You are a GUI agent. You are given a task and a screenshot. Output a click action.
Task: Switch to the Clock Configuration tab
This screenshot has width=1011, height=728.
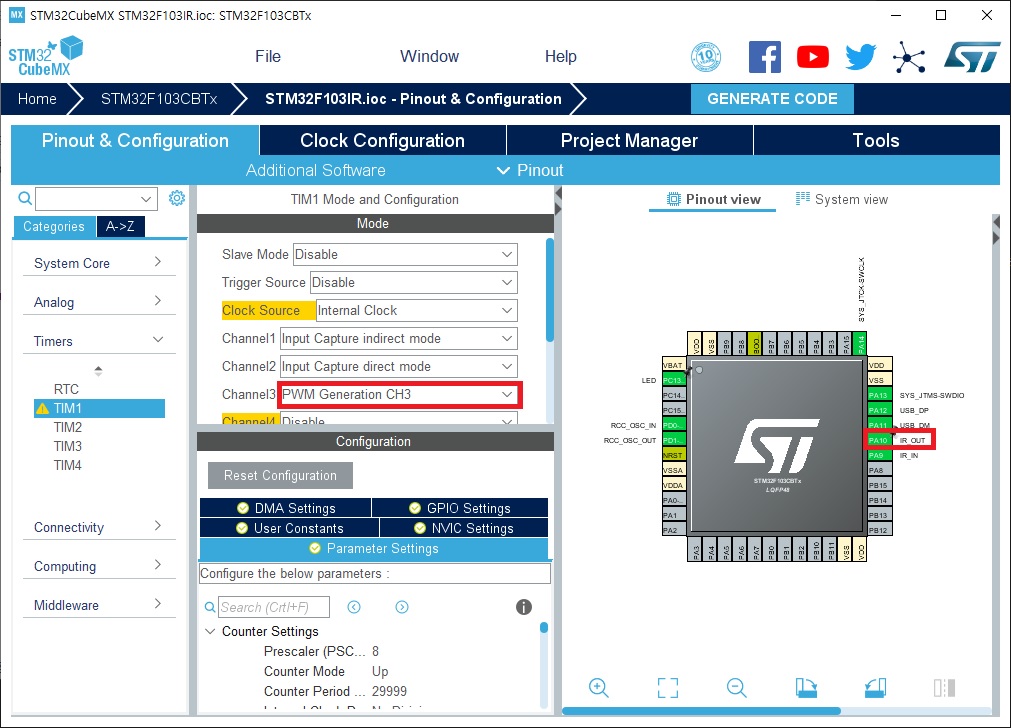tap(382, 141)
